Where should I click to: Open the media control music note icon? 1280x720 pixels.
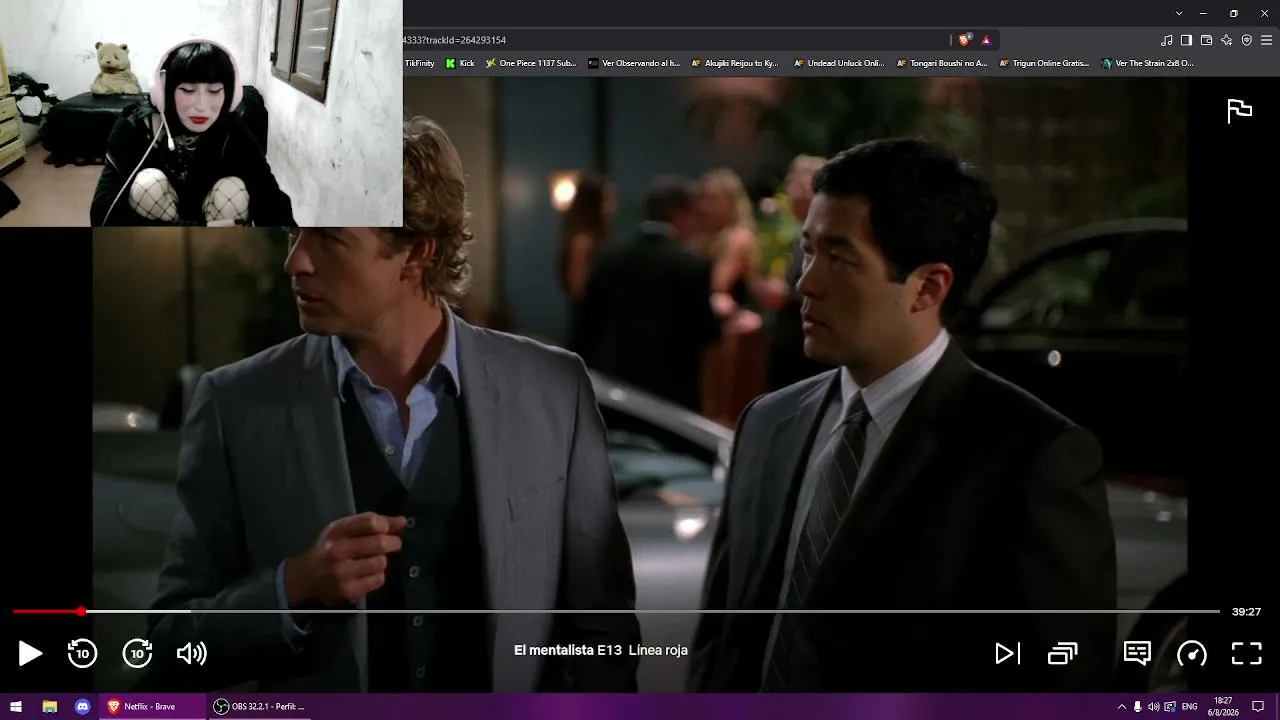pos(1166,40)
